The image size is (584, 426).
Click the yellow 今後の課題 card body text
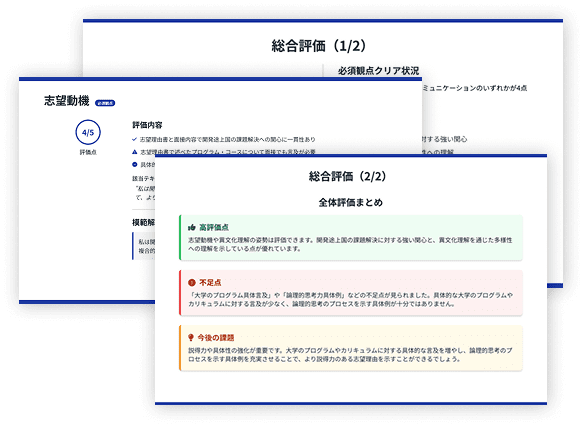(350, 355)
